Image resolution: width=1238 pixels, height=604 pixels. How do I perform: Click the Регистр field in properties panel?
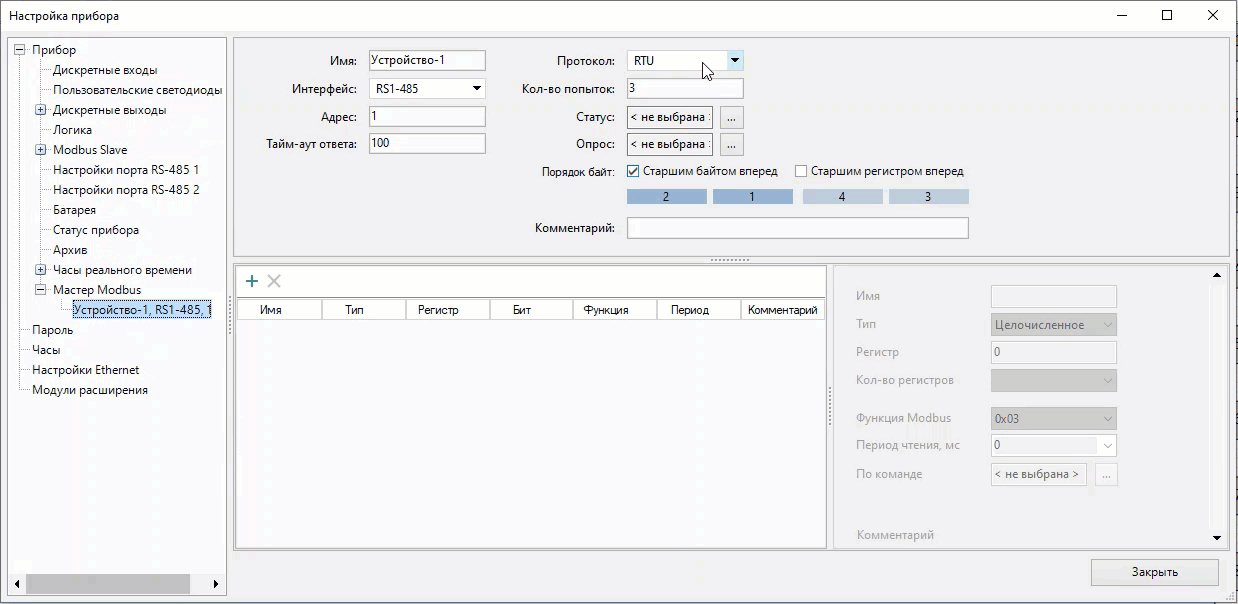pos(1053,352)
